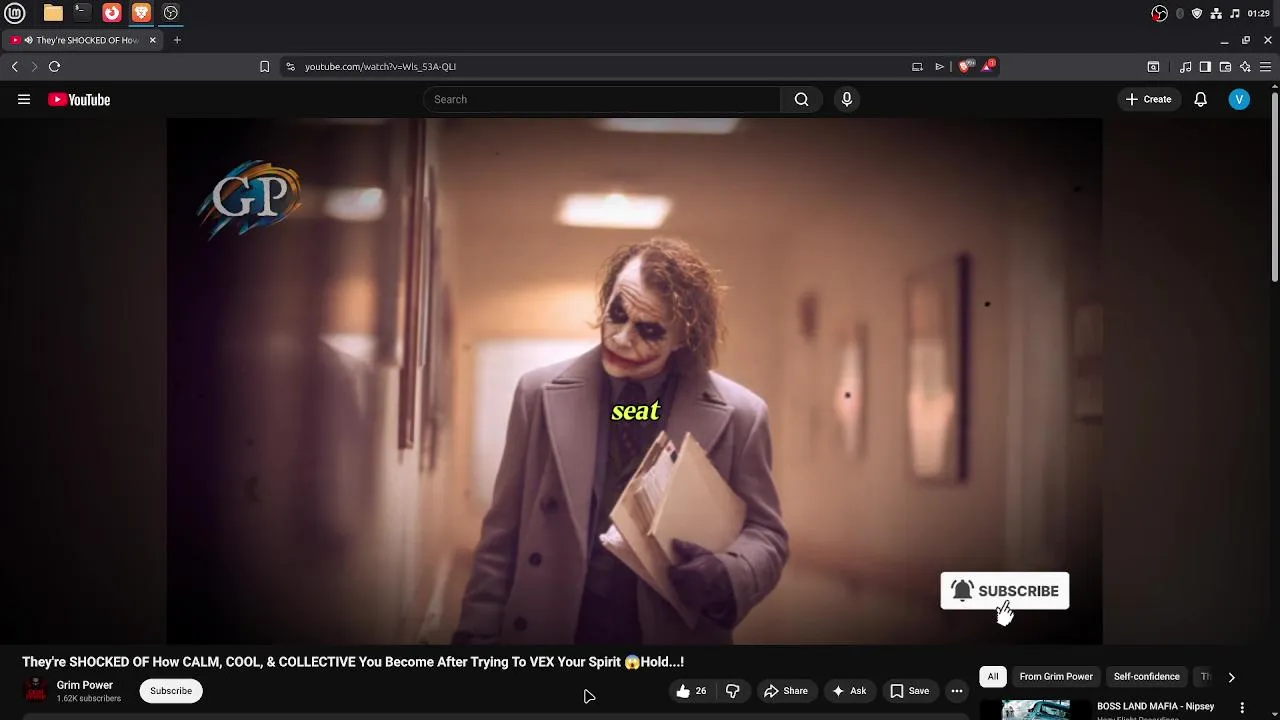
Task: Open BOSS LAND MAFIA - Nipsey title
Action: click(x=1156, y=706)
